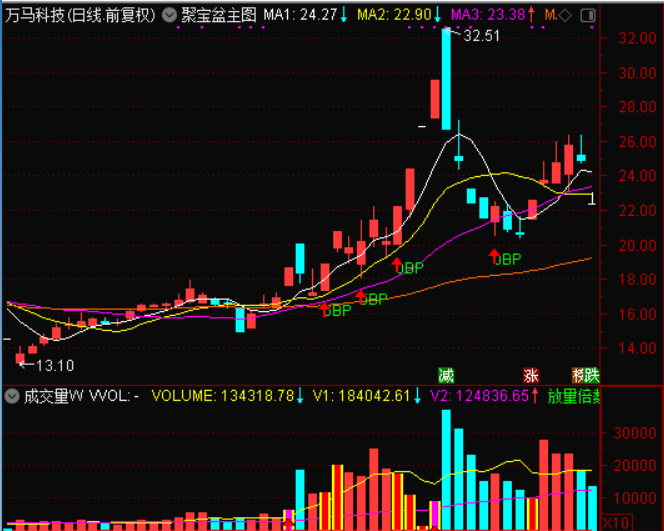Click the VVOL: - label
The height and width of the screenshot is (531, 664).
pyautogui.click(x=113, y=396)
